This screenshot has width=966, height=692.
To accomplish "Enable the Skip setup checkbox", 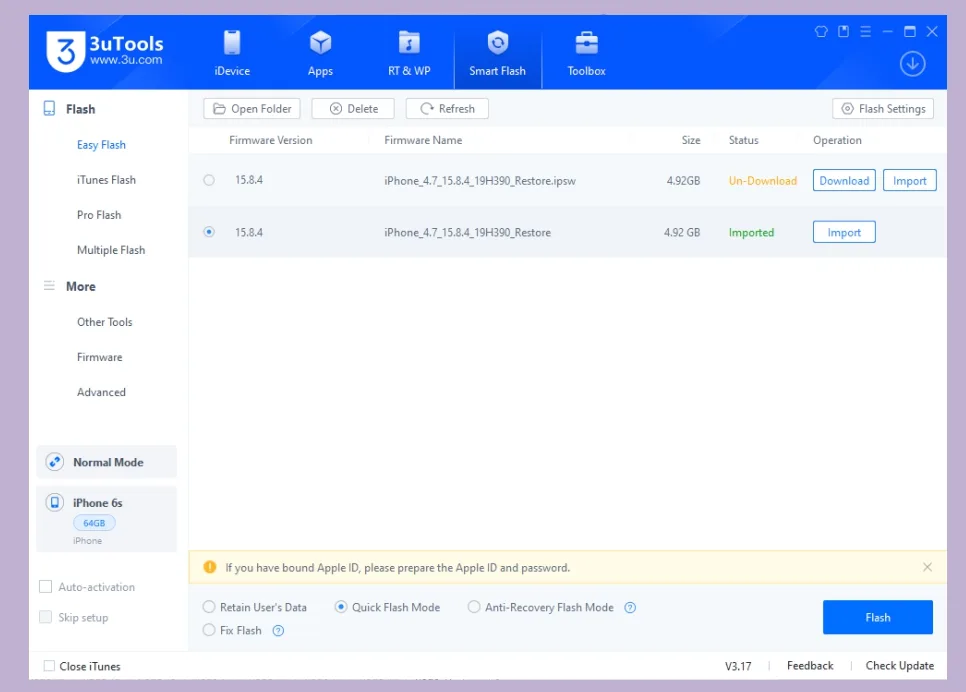I will 46,617.
